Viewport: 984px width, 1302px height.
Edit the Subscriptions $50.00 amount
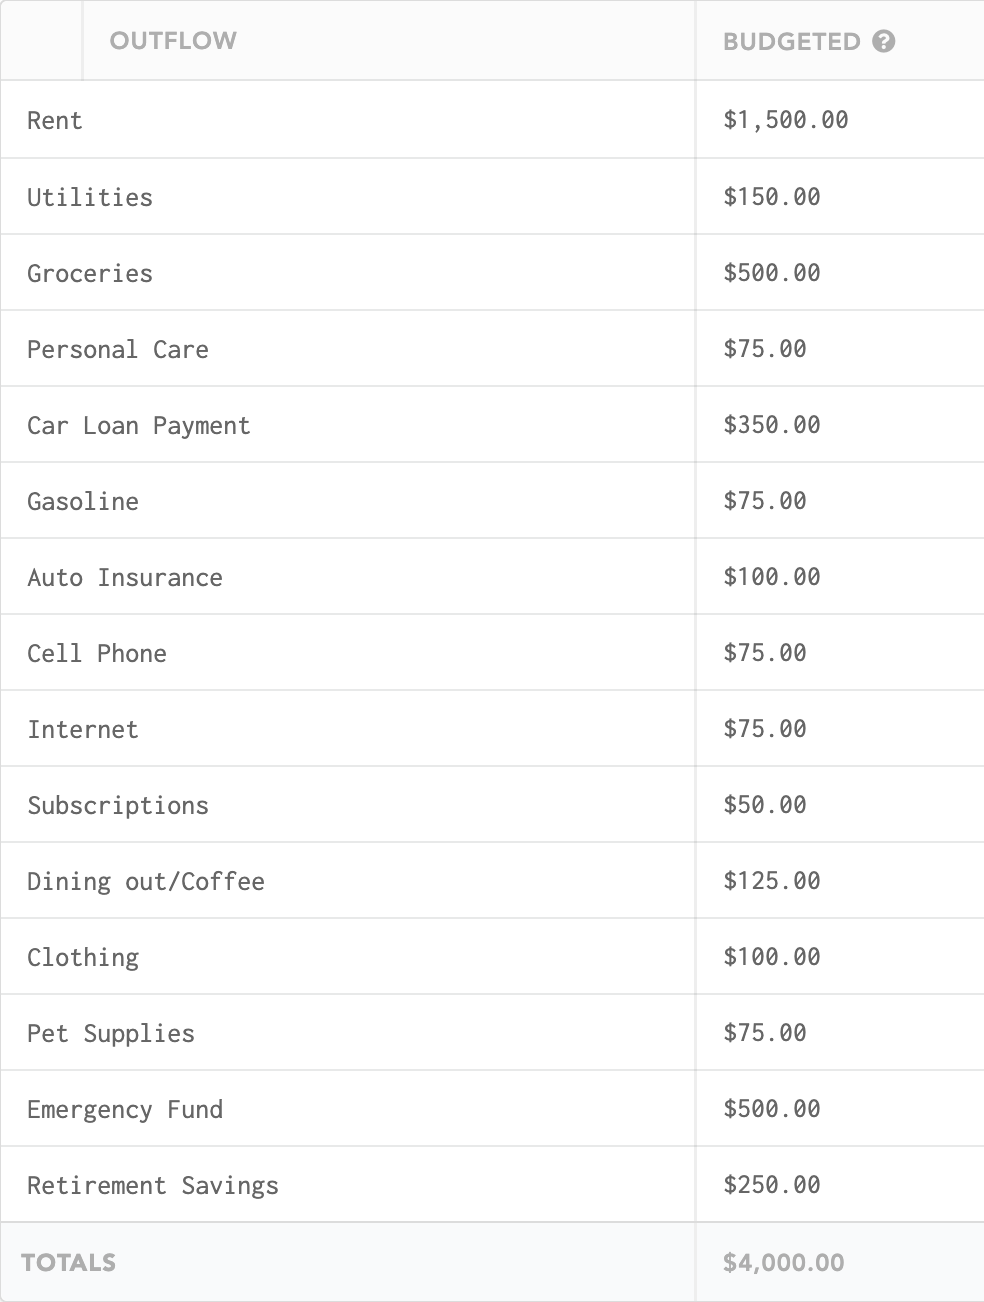click(765, 804)
